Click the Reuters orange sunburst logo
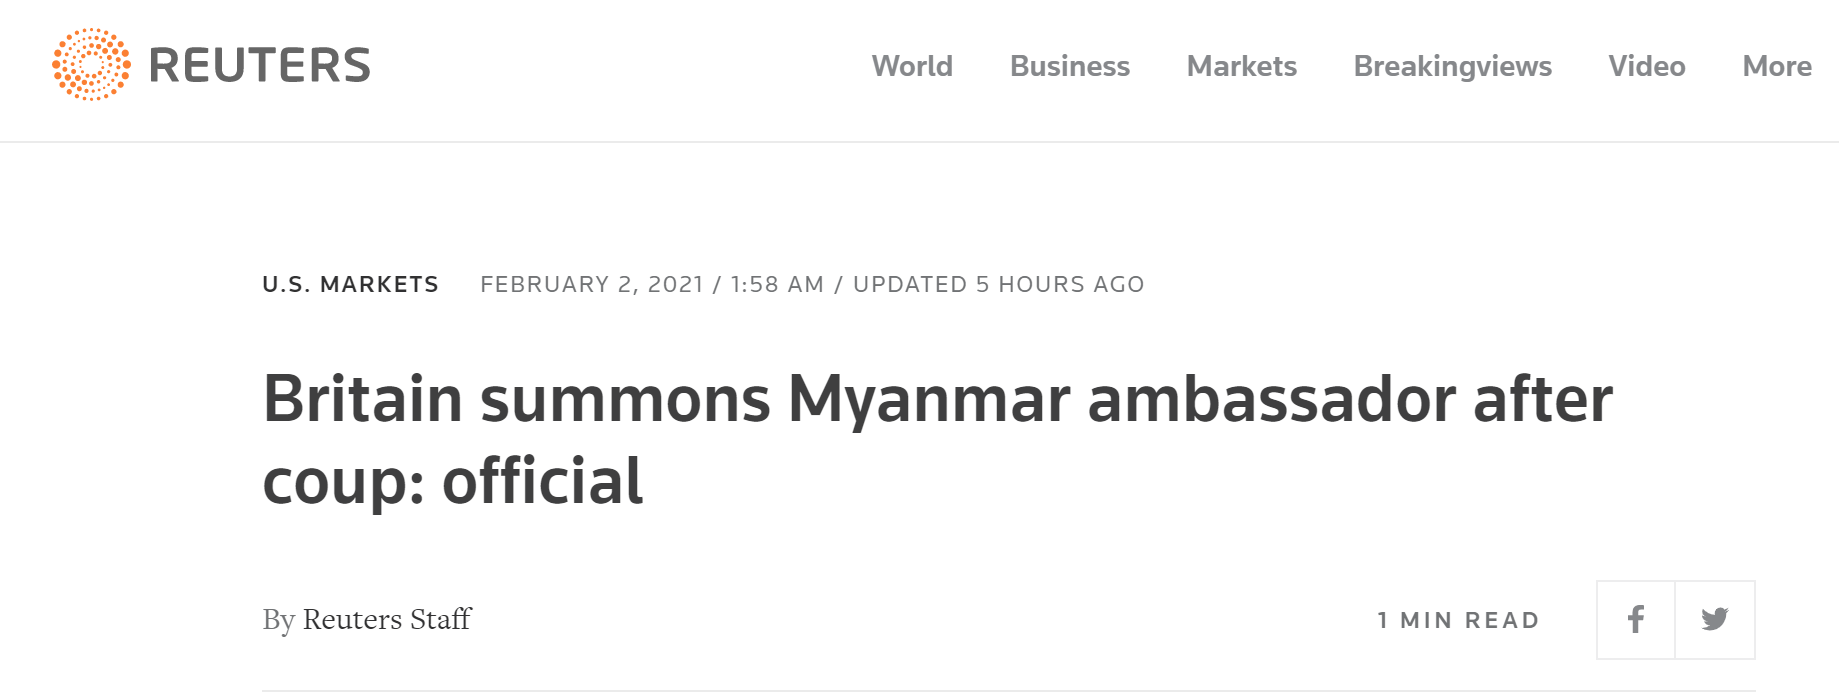 click(91, 65)
